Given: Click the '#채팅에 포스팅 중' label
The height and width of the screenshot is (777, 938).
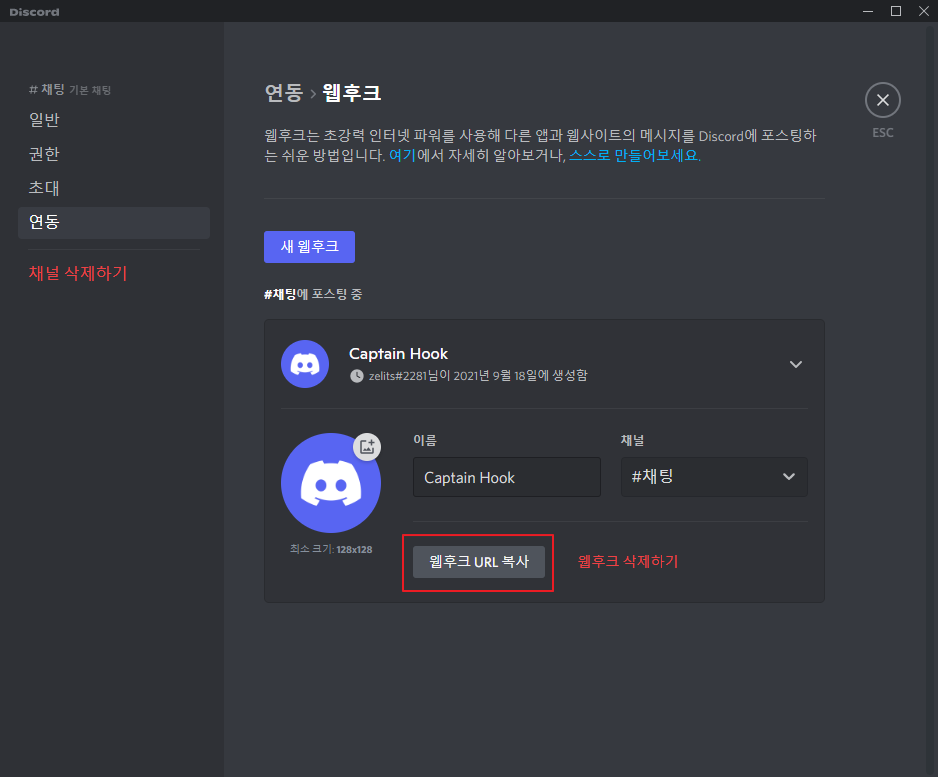Looking at the screenshot, I should (313, 294).
